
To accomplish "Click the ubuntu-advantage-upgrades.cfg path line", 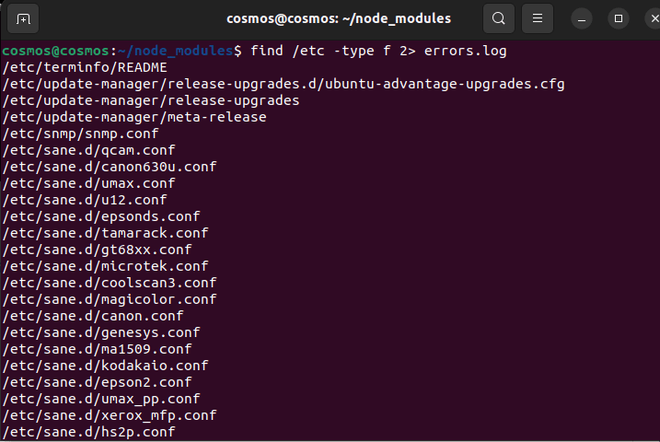I will (284, 84).
